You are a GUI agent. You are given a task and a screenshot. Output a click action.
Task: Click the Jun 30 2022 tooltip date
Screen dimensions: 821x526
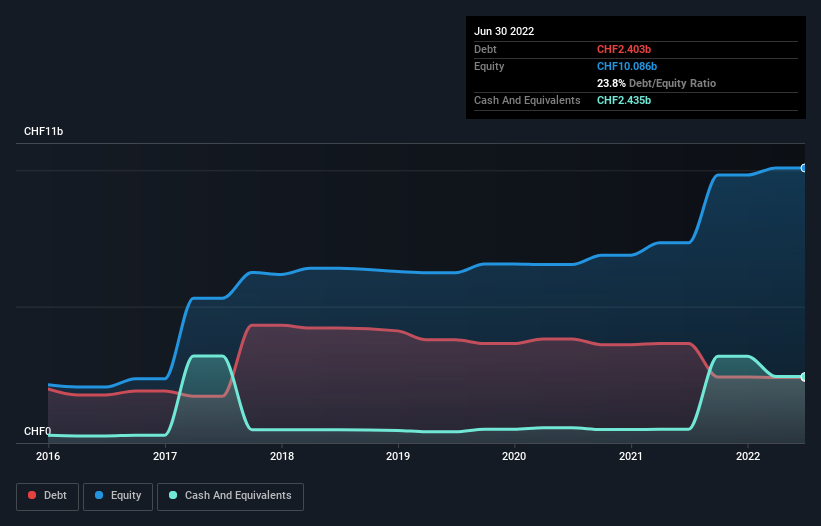pos(504,31)
